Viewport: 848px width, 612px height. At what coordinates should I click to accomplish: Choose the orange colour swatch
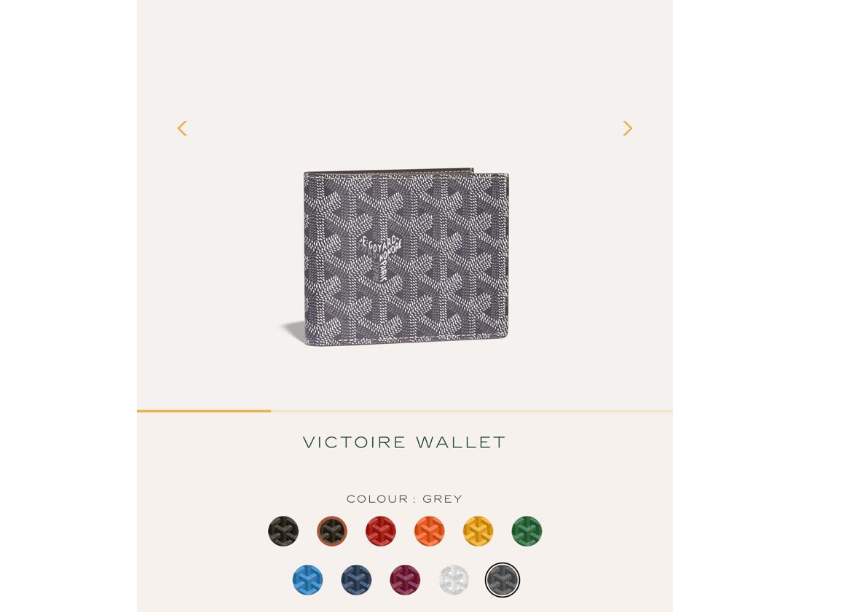tap(429, 531)
